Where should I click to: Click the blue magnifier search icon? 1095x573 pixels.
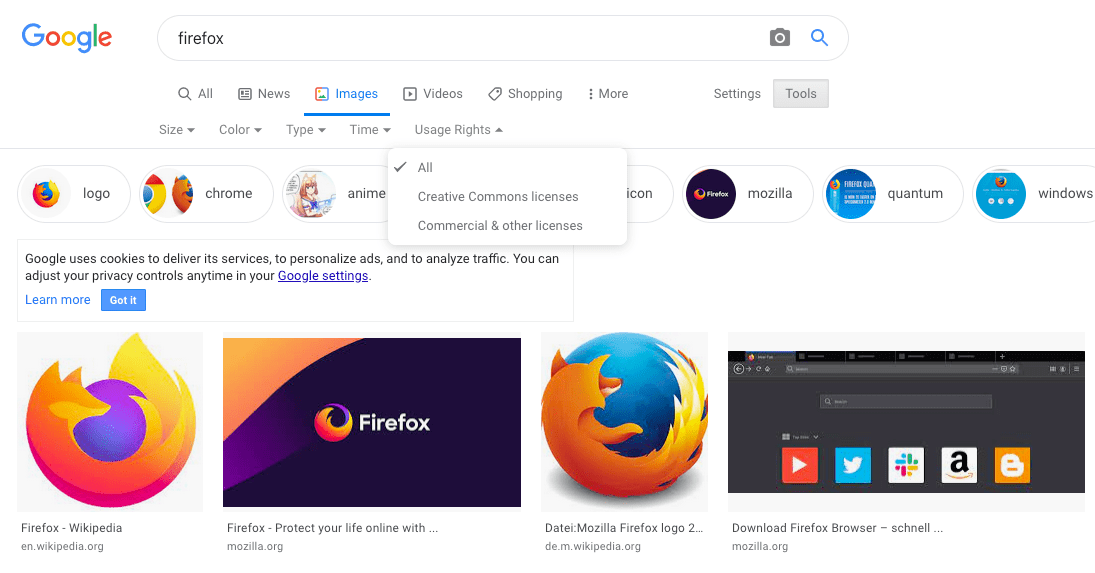819,38
